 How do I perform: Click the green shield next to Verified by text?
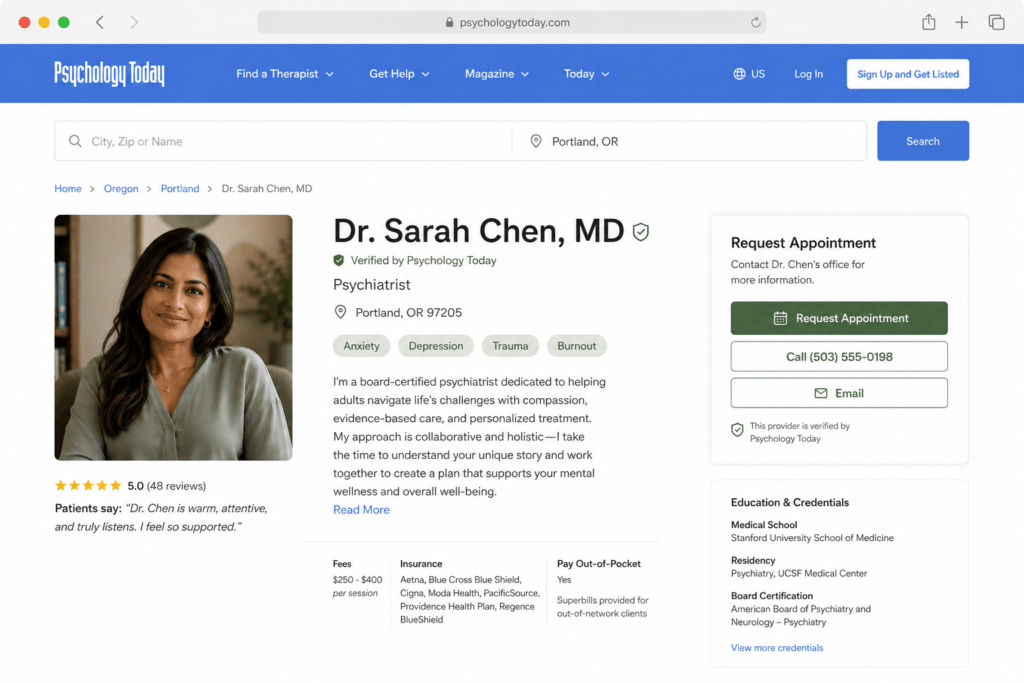338,260
